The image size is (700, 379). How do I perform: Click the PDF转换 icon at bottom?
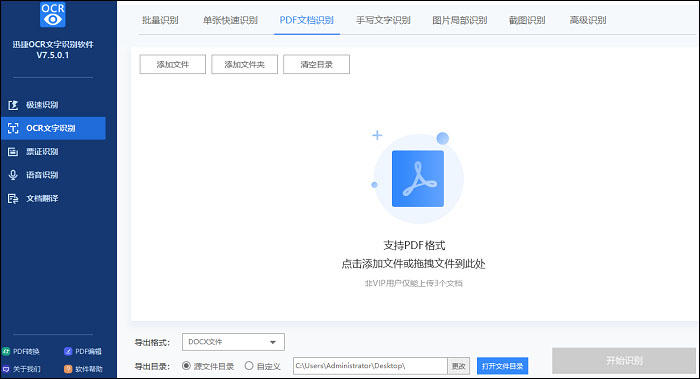tap(6, 351)
